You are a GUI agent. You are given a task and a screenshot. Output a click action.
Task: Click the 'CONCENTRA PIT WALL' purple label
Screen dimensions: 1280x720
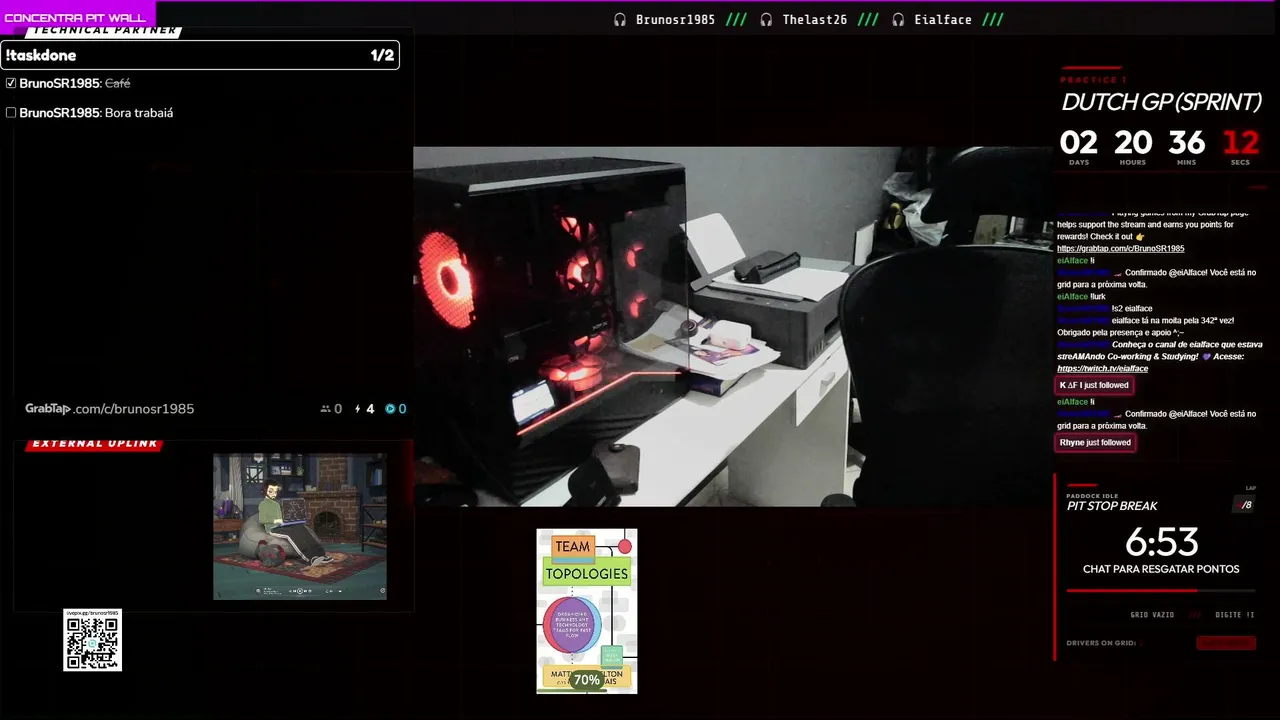point(75,17)
